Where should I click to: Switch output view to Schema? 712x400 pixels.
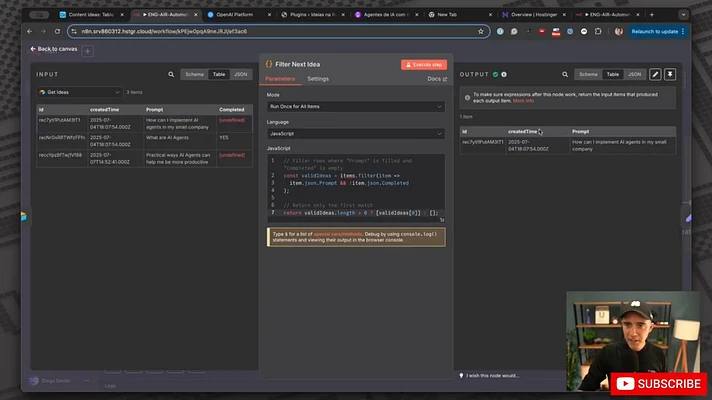click(x=588, y=74)
